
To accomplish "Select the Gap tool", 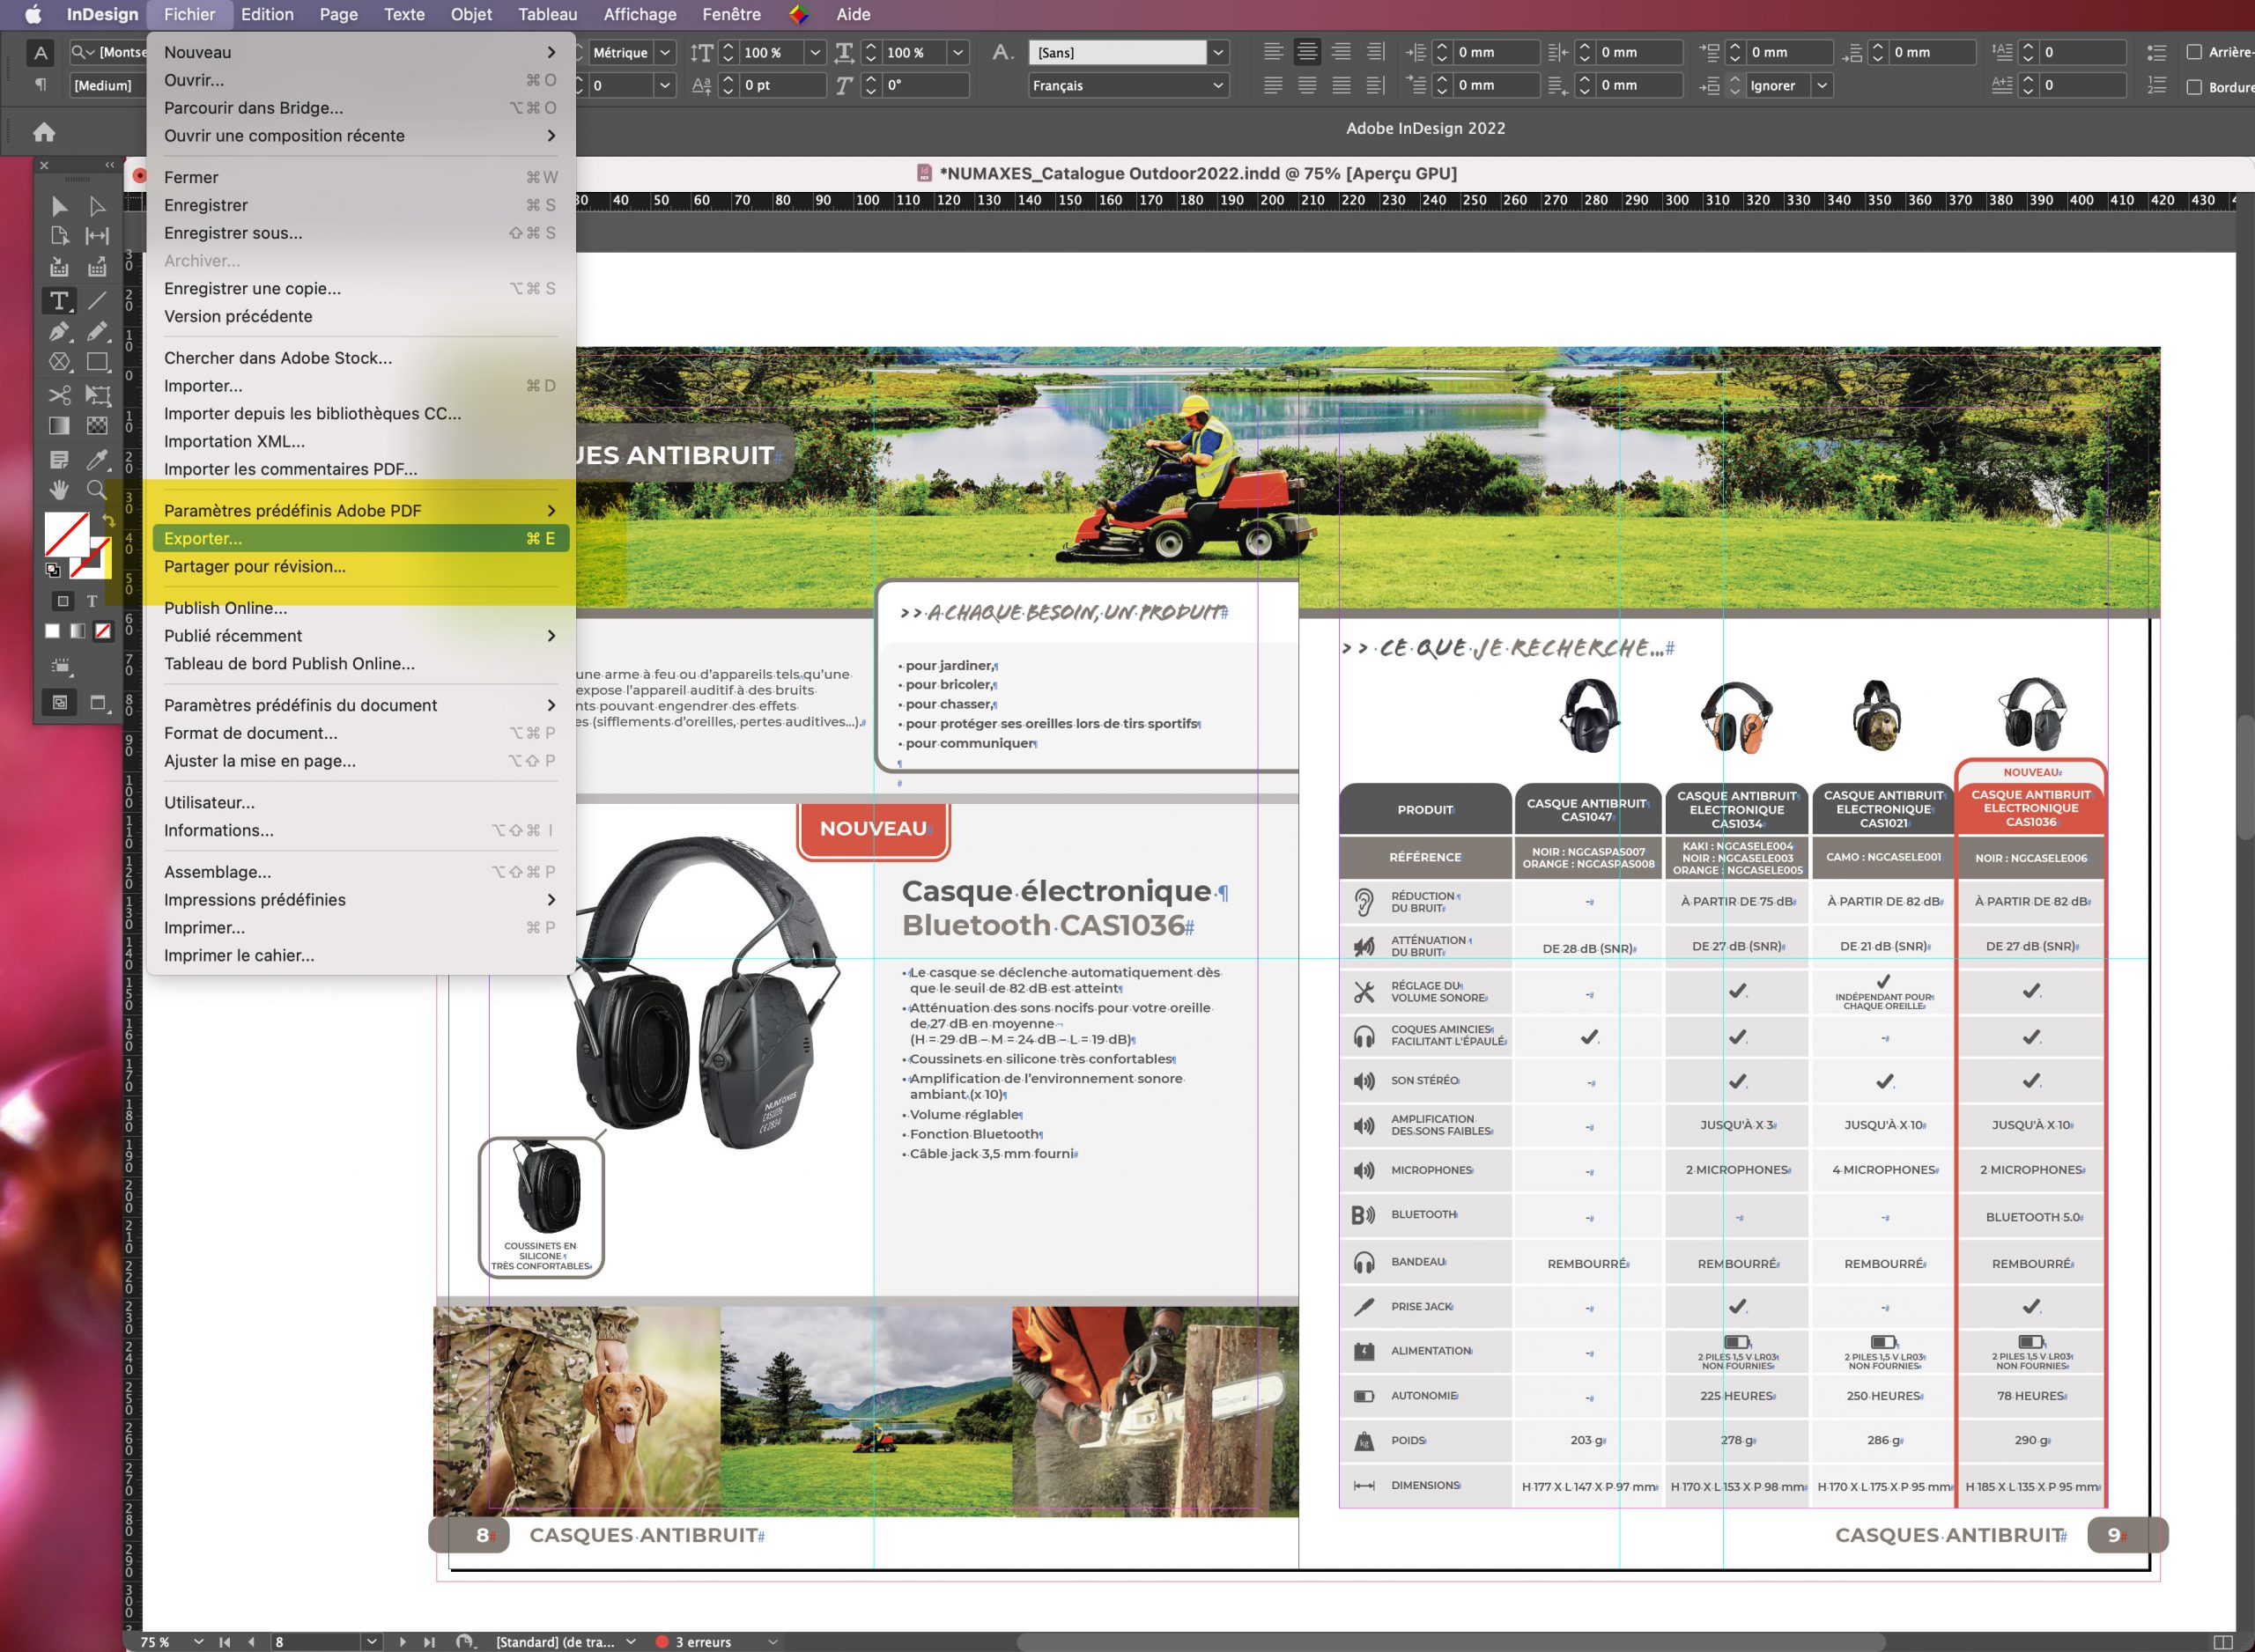I will pyautogui.click(x=97, y=236).
